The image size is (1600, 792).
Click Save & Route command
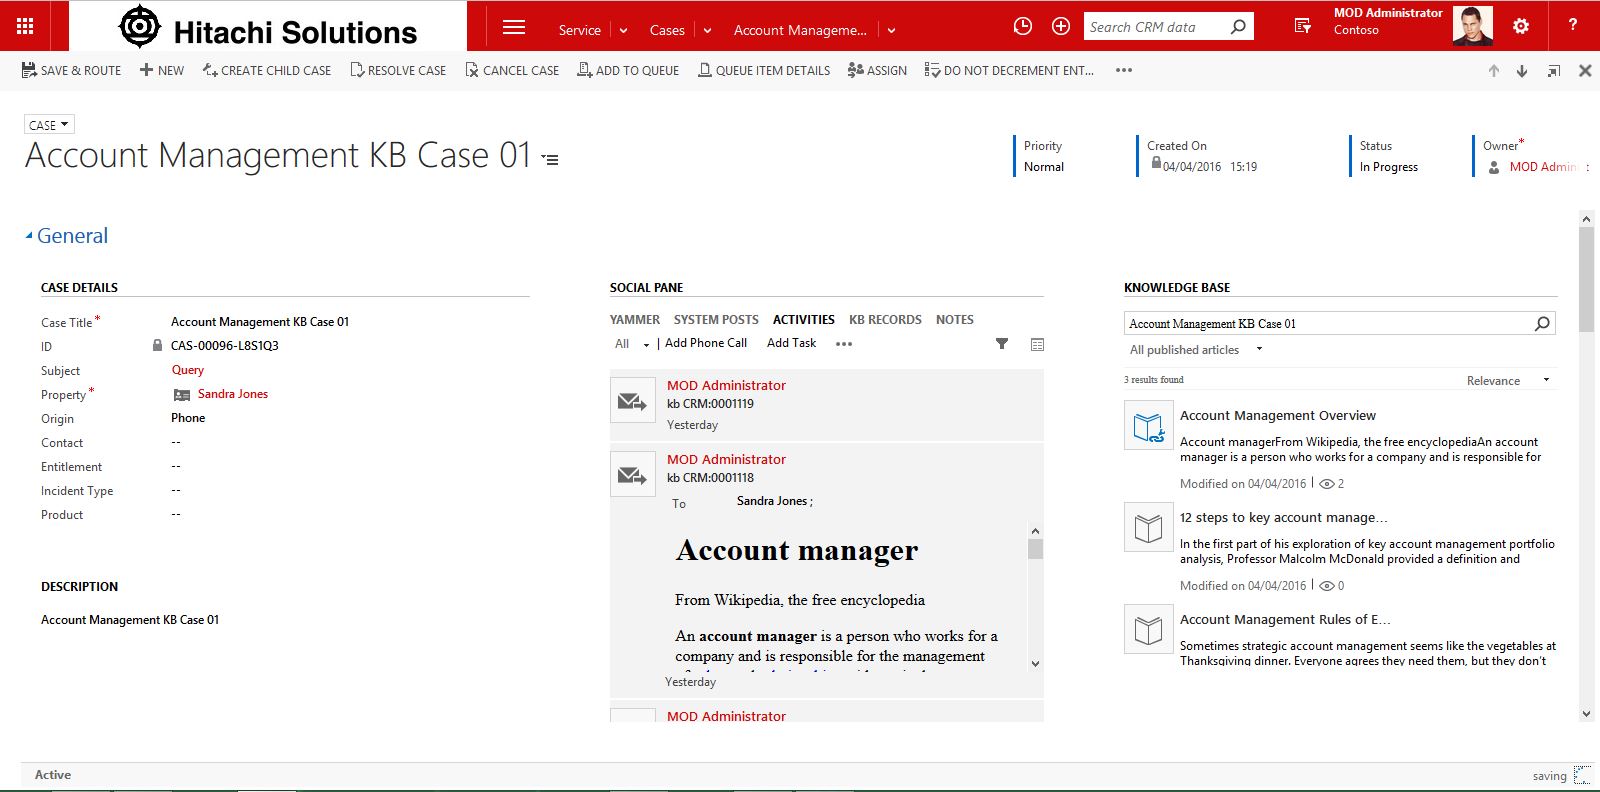coord(71,70)
